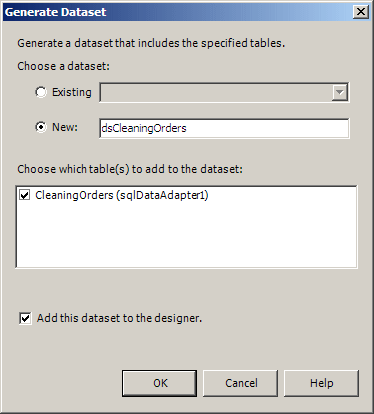Click the Generate a dataset description text

point(151,43)
